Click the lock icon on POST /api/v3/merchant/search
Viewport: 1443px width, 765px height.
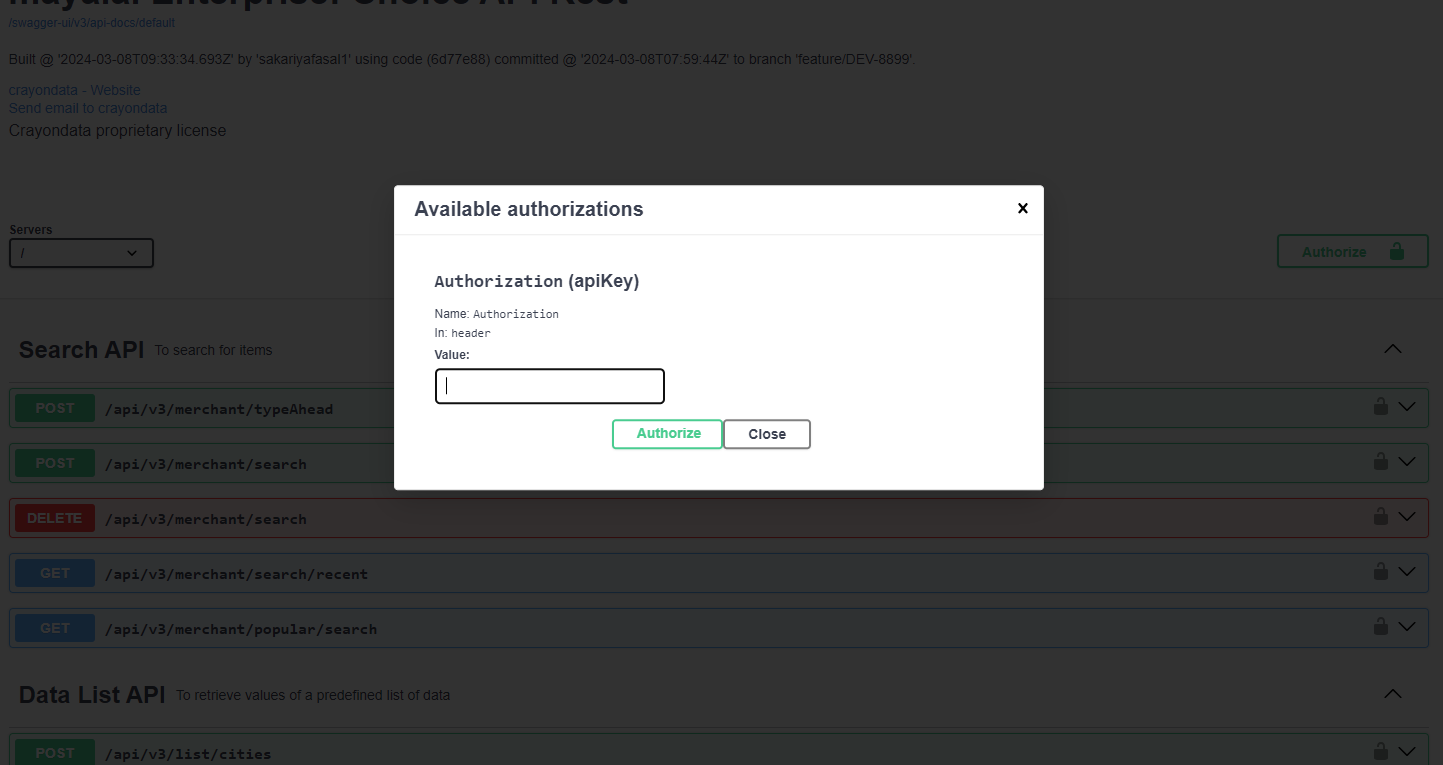1381,462
